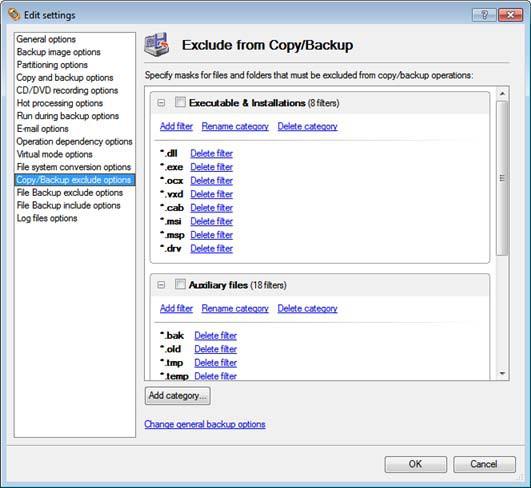
Task: Click the scrollbar down arrow
Action: click(502, 374)
